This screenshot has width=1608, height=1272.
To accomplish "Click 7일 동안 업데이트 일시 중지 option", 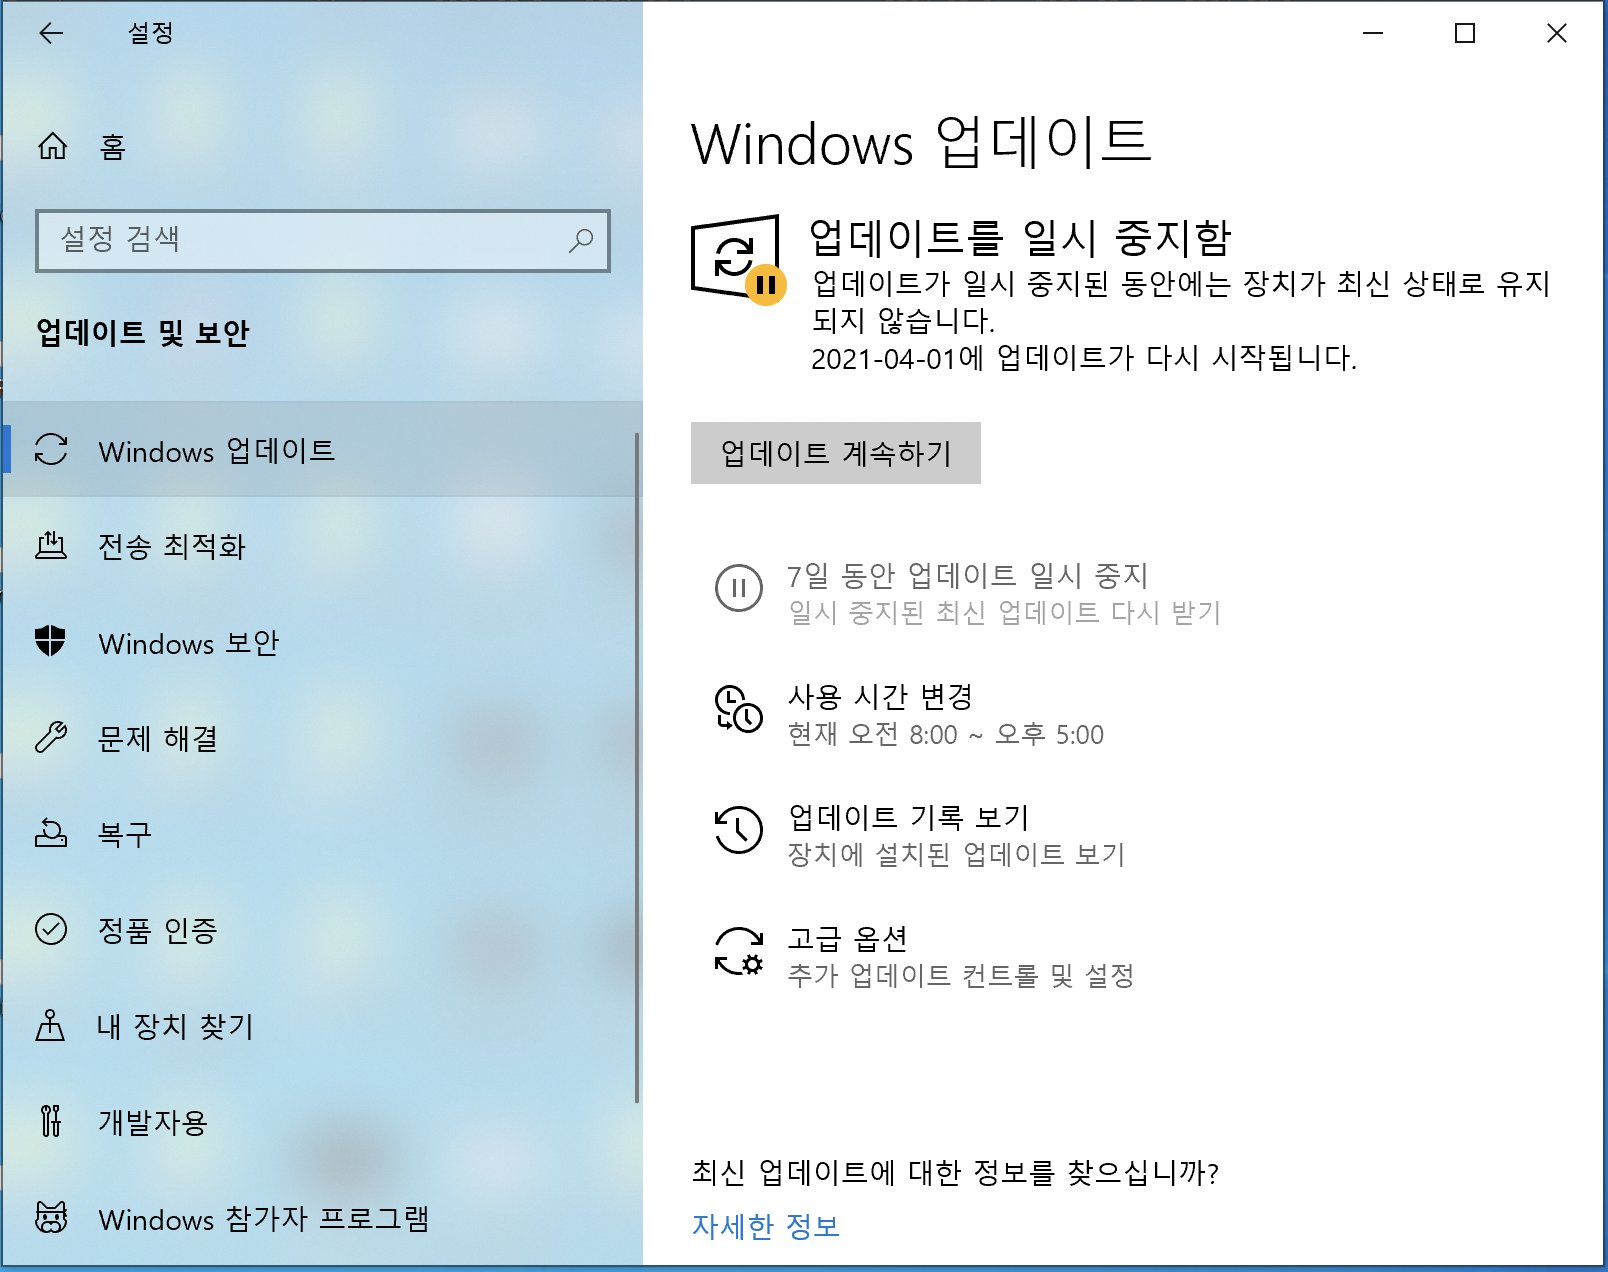I will [968, 593].
